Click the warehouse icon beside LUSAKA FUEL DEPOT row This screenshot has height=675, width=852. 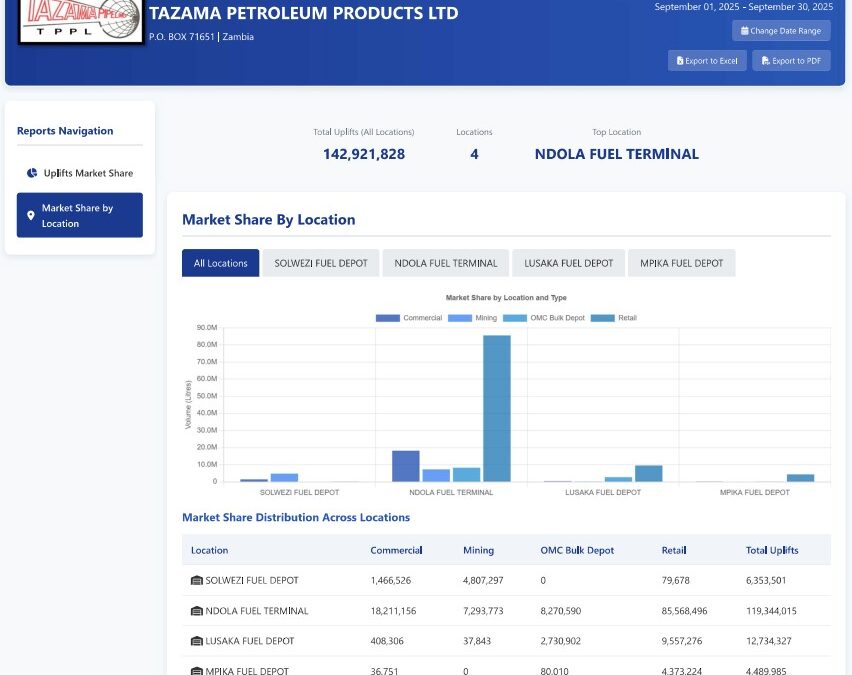196,640
